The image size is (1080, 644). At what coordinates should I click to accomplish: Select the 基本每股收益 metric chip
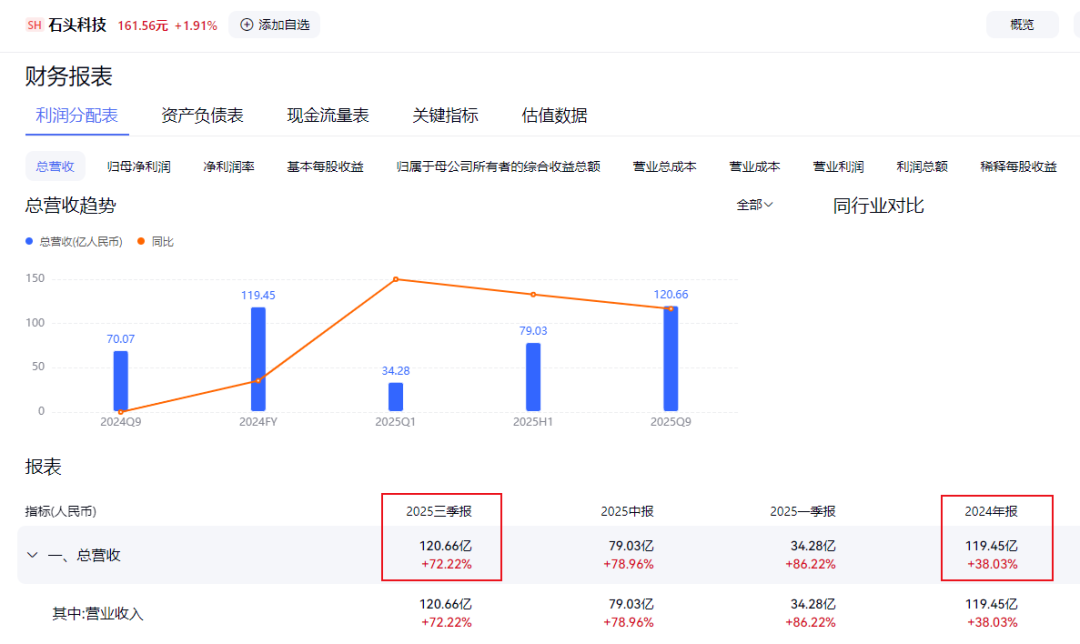(x=326, y=166)
